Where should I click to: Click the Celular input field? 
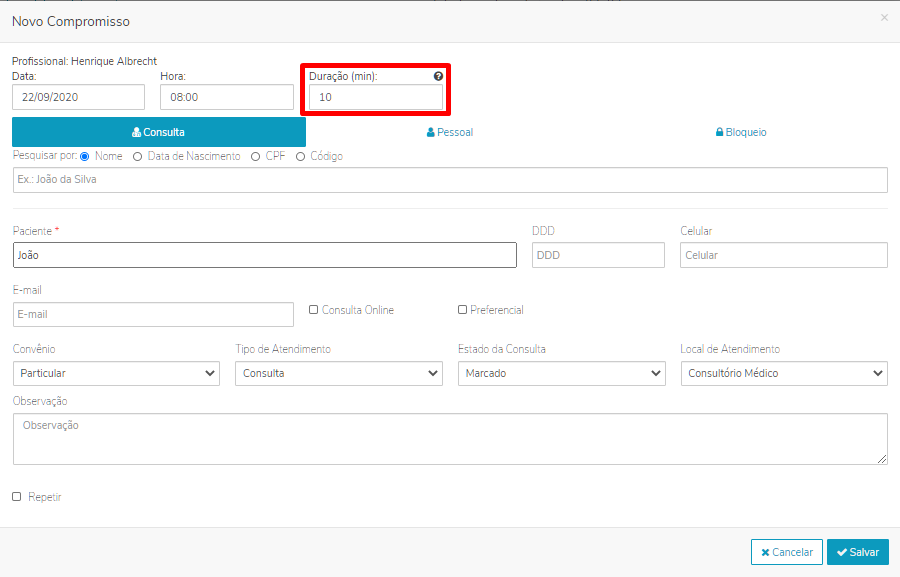(x=784, y=255)
